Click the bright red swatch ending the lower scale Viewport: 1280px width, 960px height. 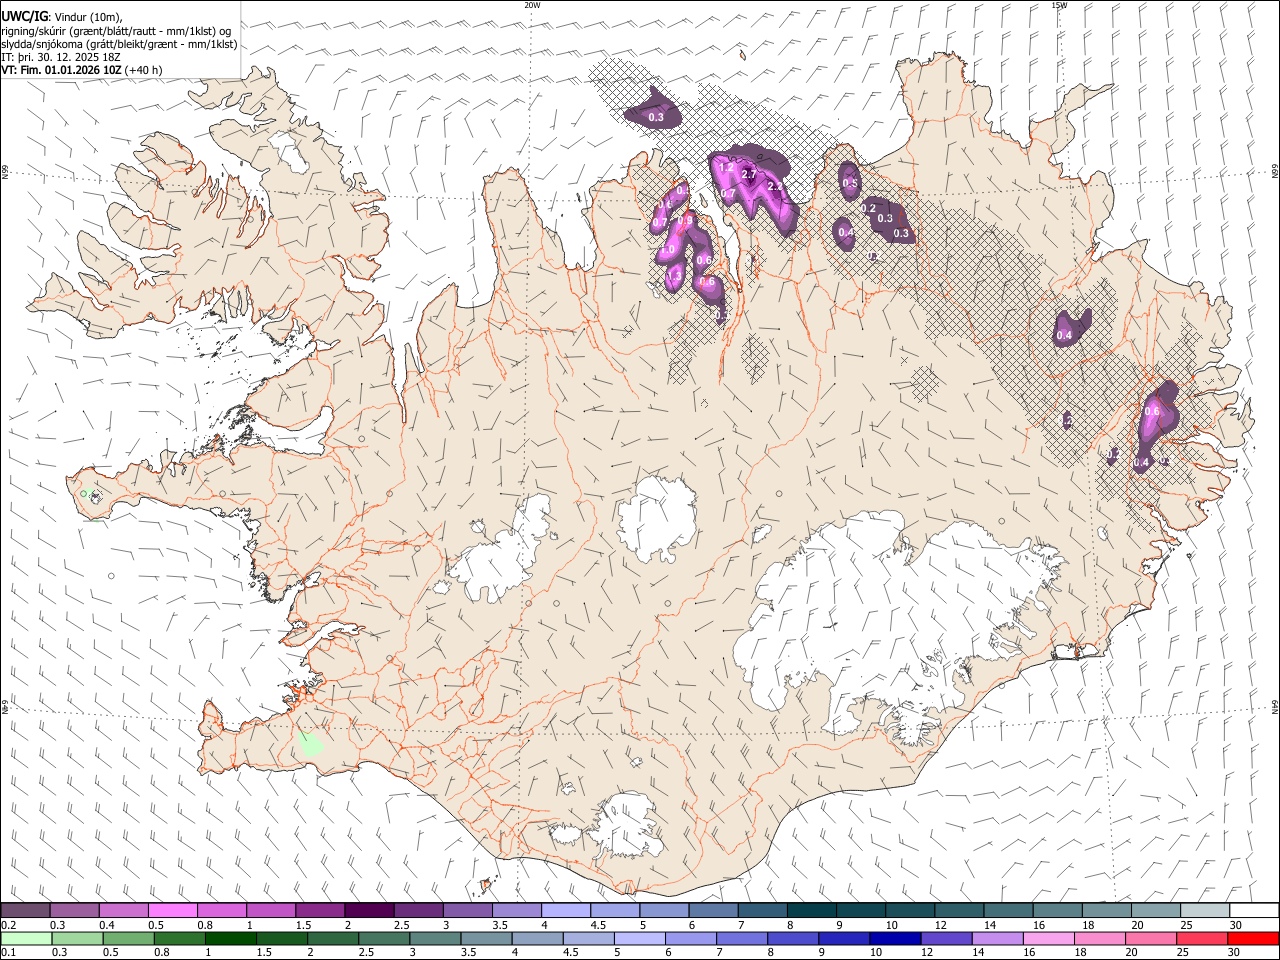point(1253,939)
